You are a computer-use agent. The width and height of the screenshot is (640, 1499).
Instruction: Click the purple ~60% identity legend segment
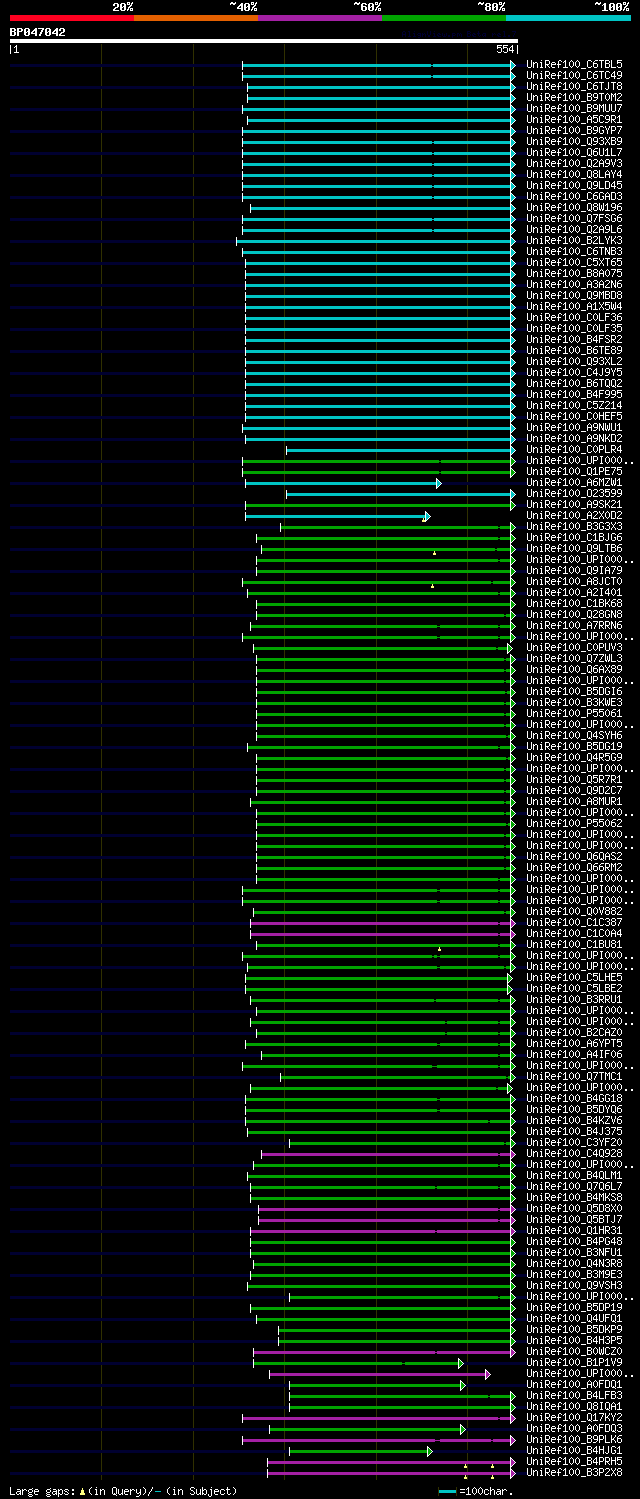pos(320,17)
